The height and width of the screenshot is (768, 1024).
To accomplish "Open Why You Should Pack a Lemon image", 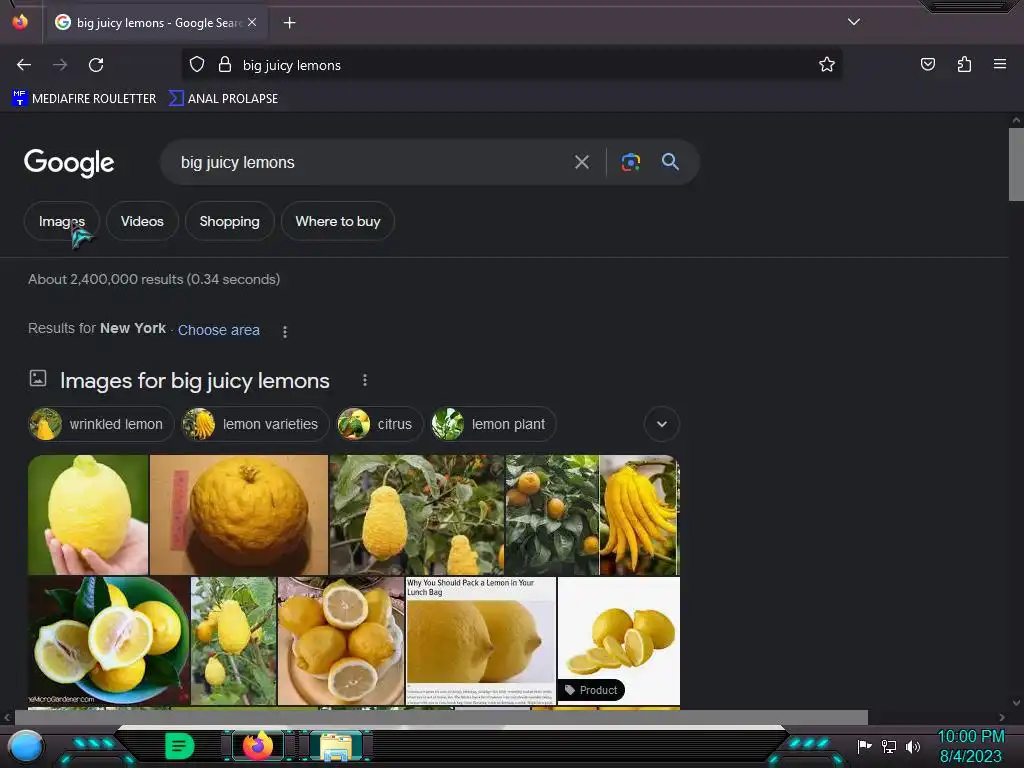I will tap(481, 641).
